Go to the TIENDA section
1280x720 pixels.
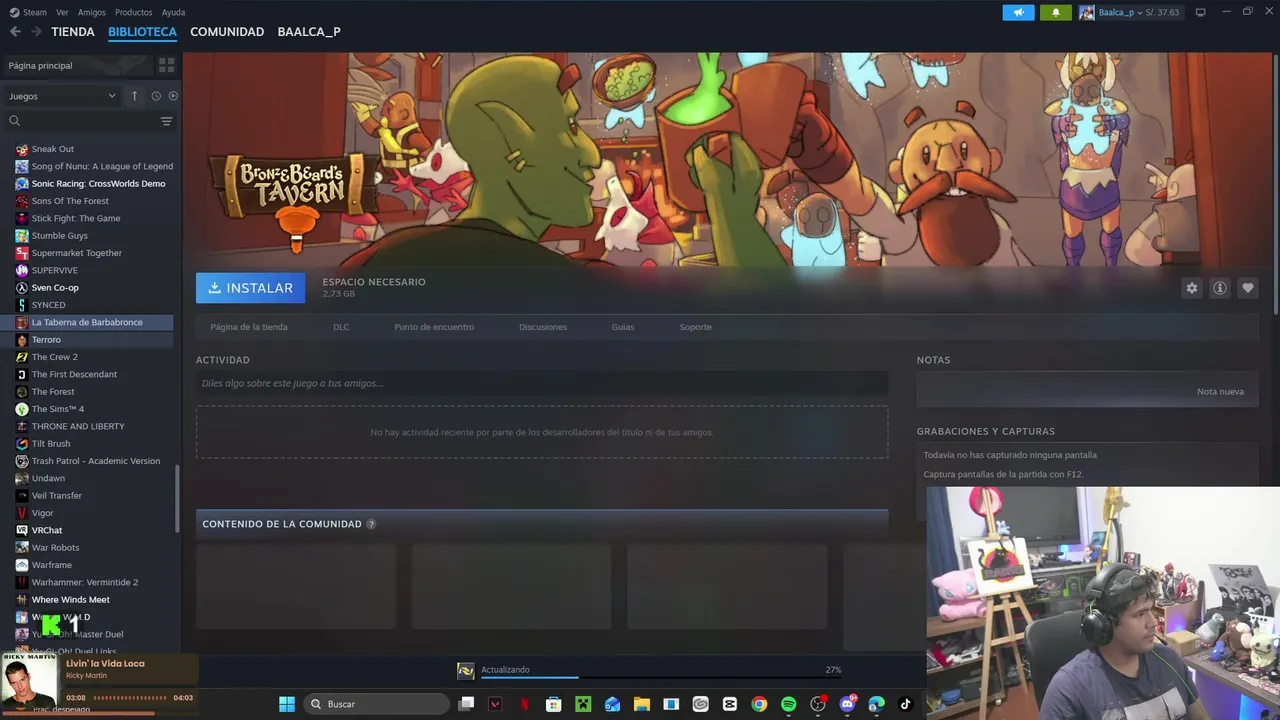[x=73, y=32]
